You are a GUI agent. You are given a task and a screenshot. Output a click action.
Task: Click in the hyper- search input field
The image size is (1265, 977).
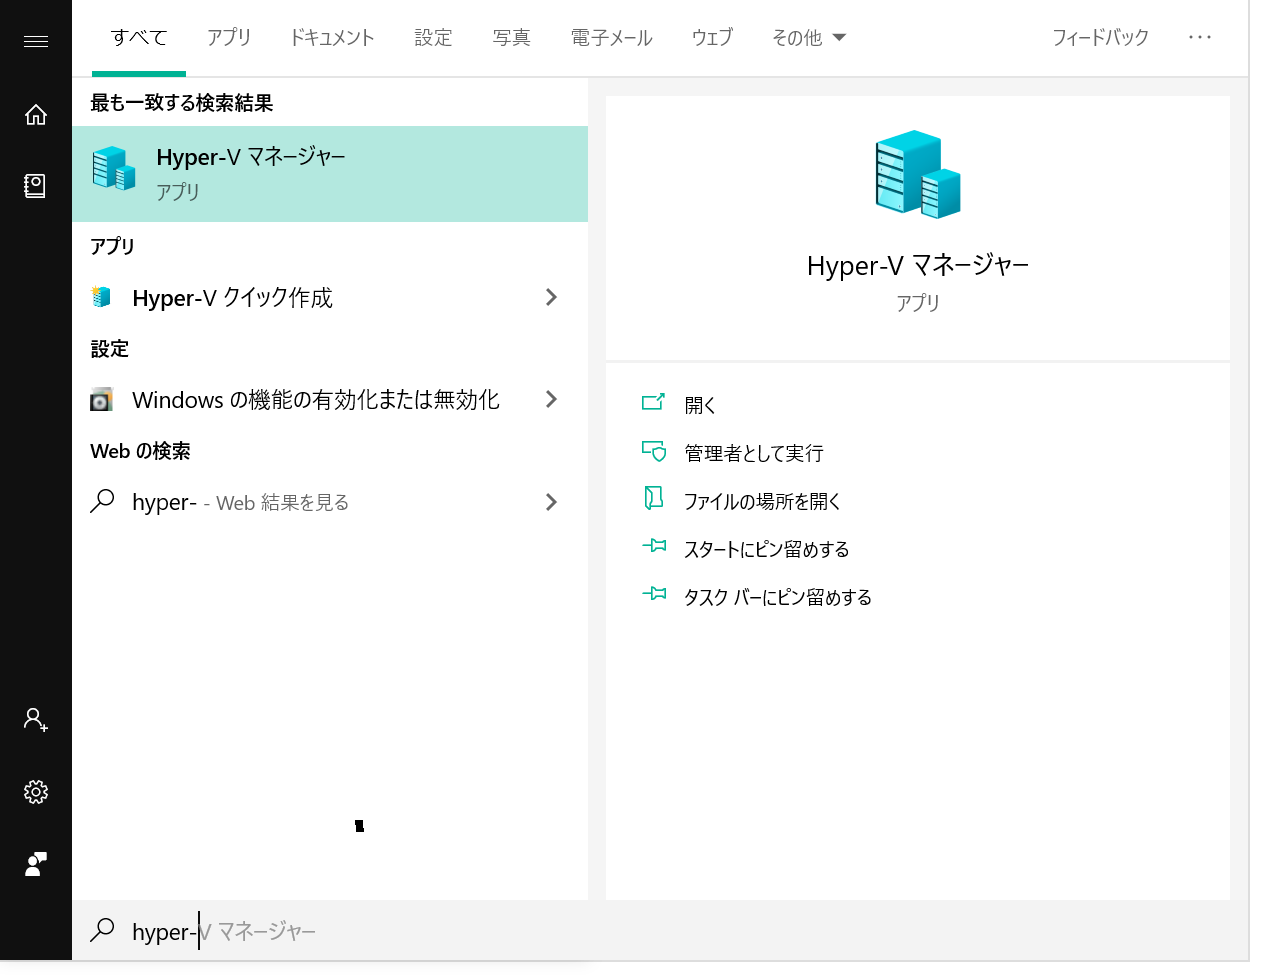click(x=660, y=931)
